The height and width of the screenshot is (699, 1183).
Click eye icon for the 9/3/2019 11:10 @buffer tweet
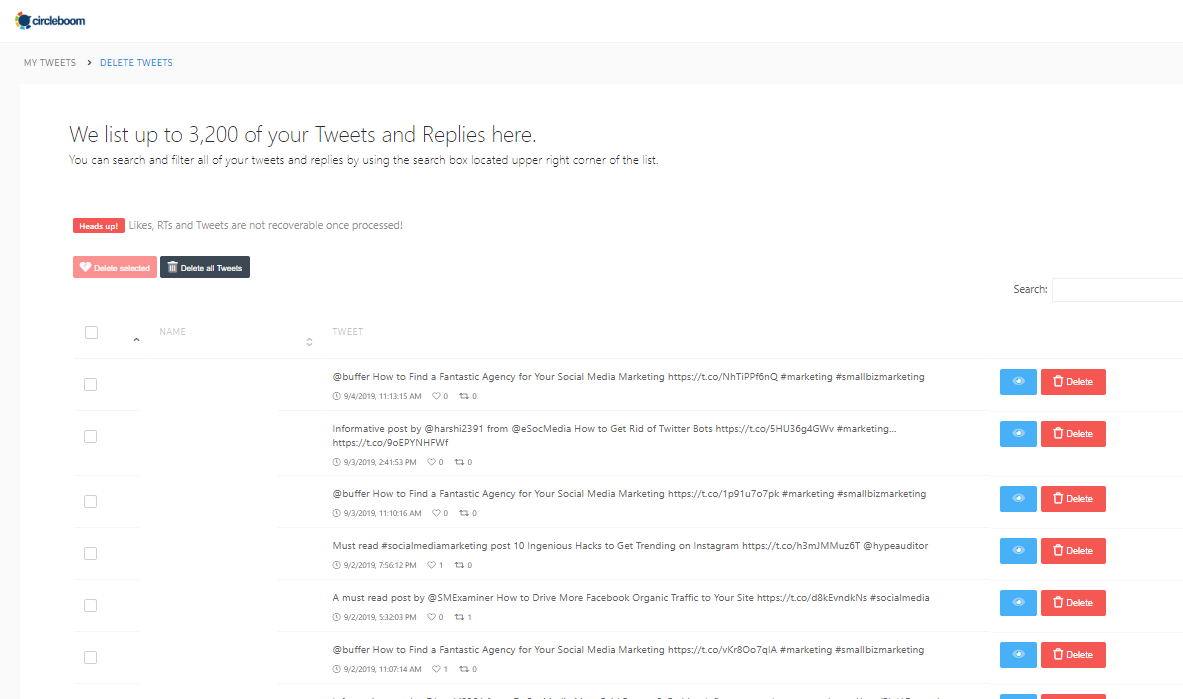click(1018, 498)
